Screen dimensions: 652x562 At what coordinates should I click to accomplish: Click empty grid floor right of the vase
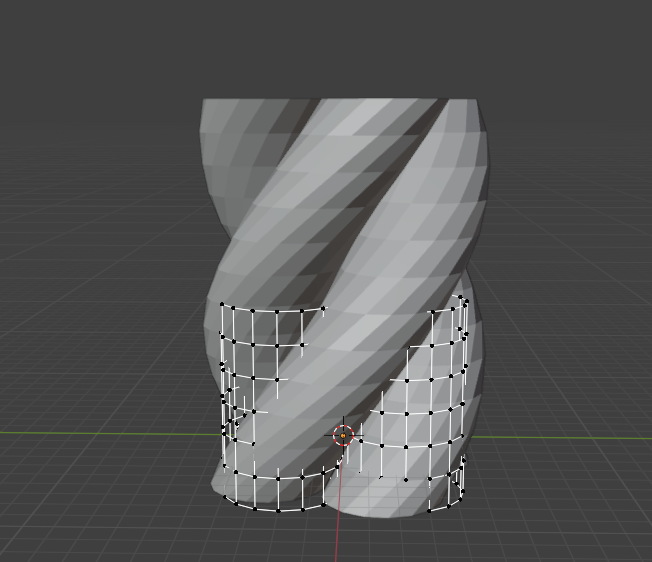pyautogui.click(x=570, y=350)
